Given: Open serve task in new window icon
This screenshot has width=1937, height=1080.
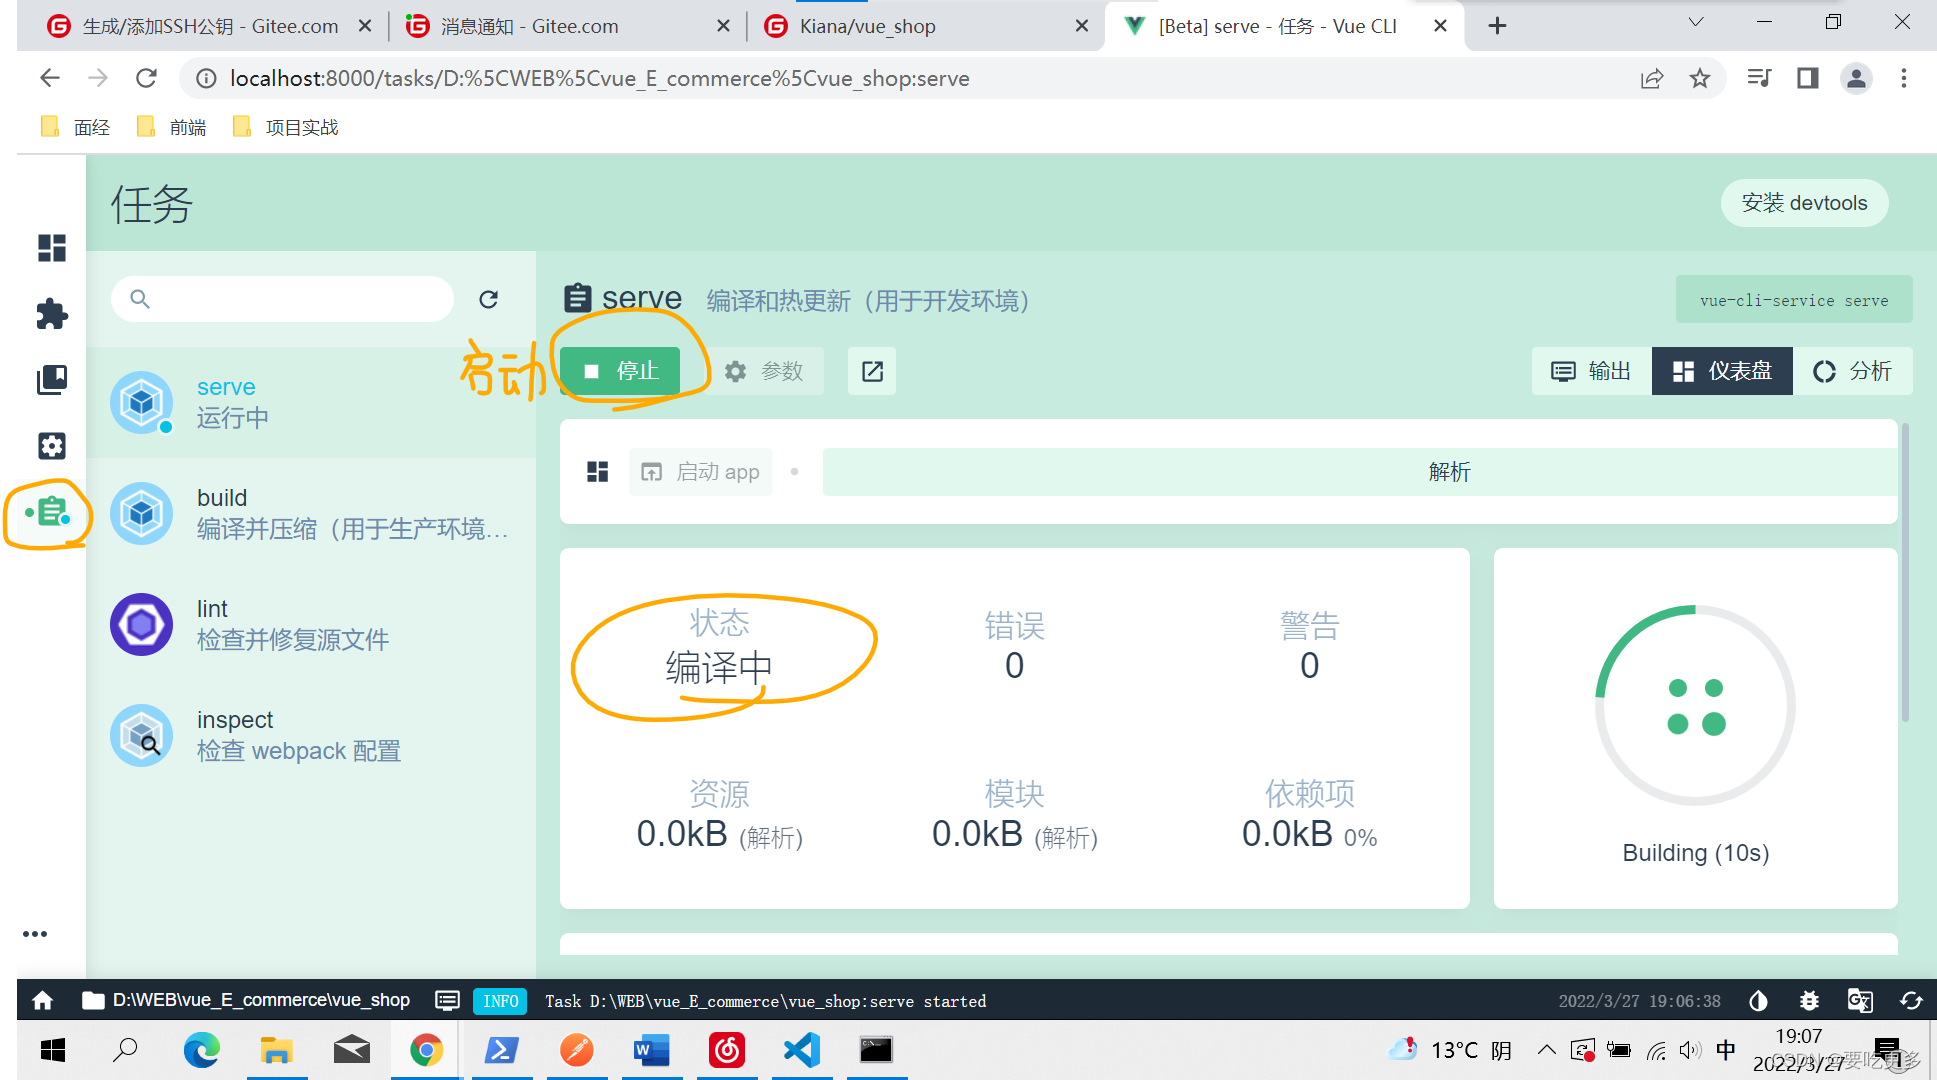Looking at the screenshot, I should pyautogui.click(x=871, y=371).
